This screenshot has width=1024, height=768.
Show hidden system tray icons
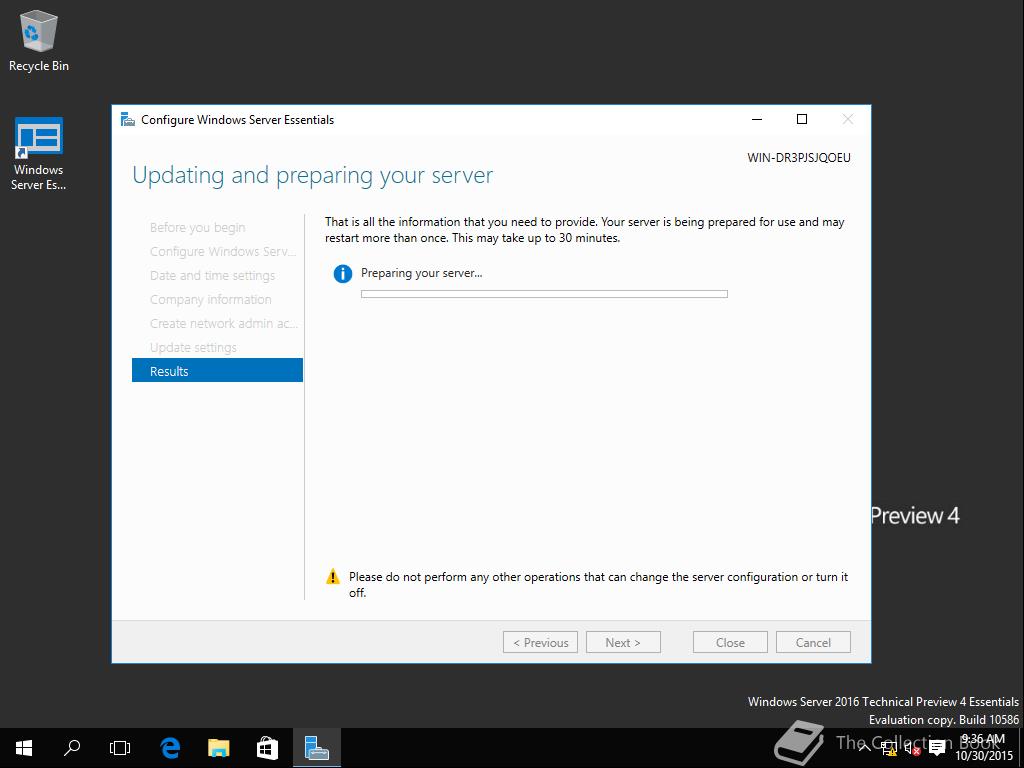(864, 748)
